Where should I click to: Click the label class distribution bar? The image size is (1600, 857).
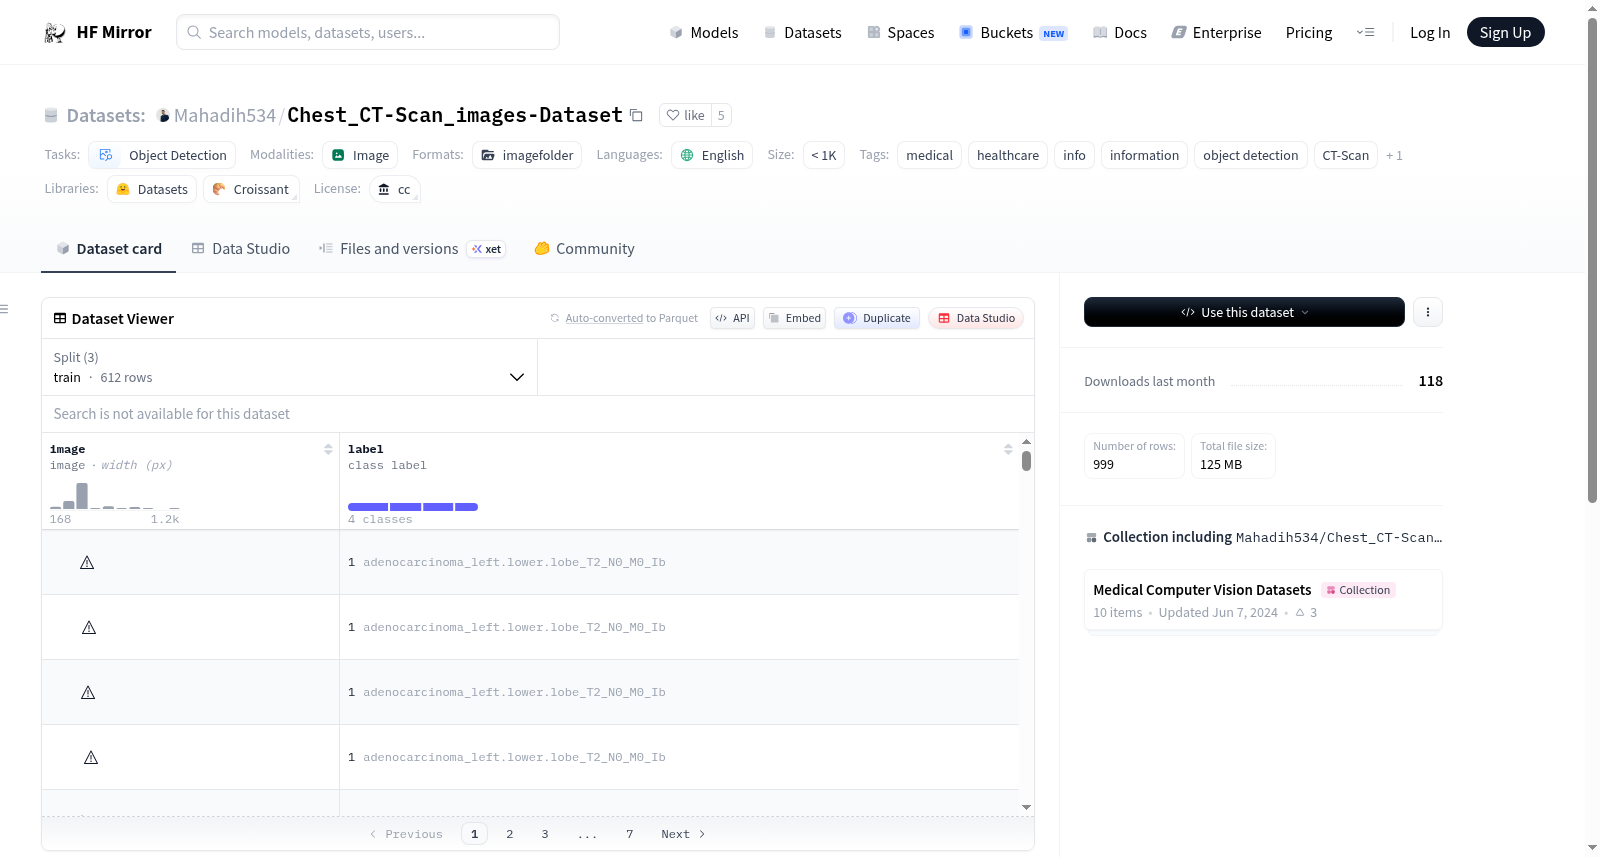point(413,507)
